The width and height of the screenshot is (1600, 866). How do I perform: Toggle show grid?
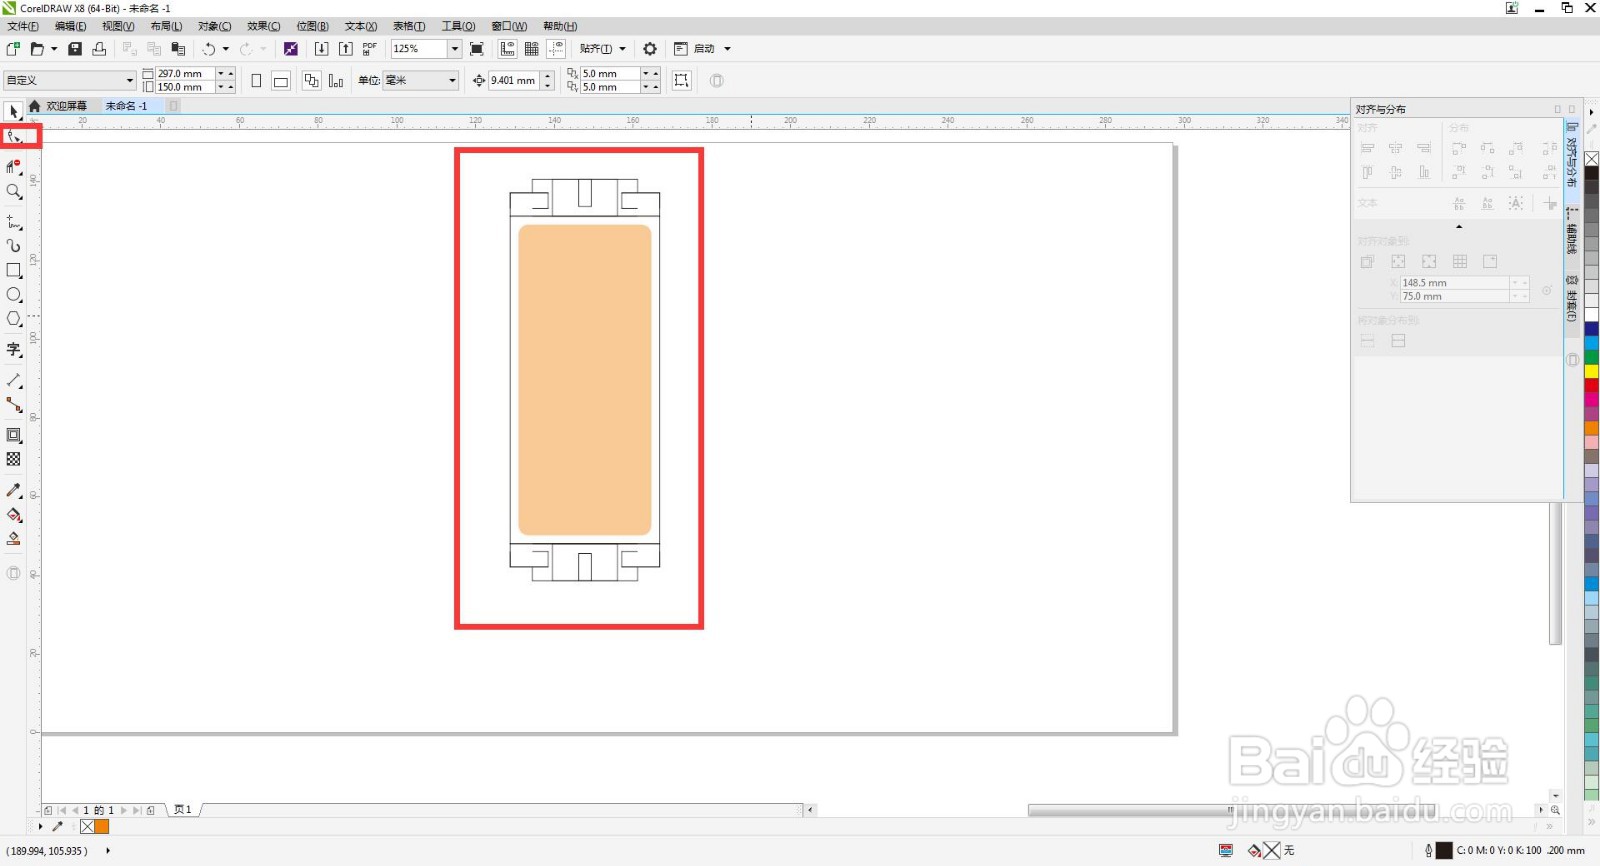point(532,49)
